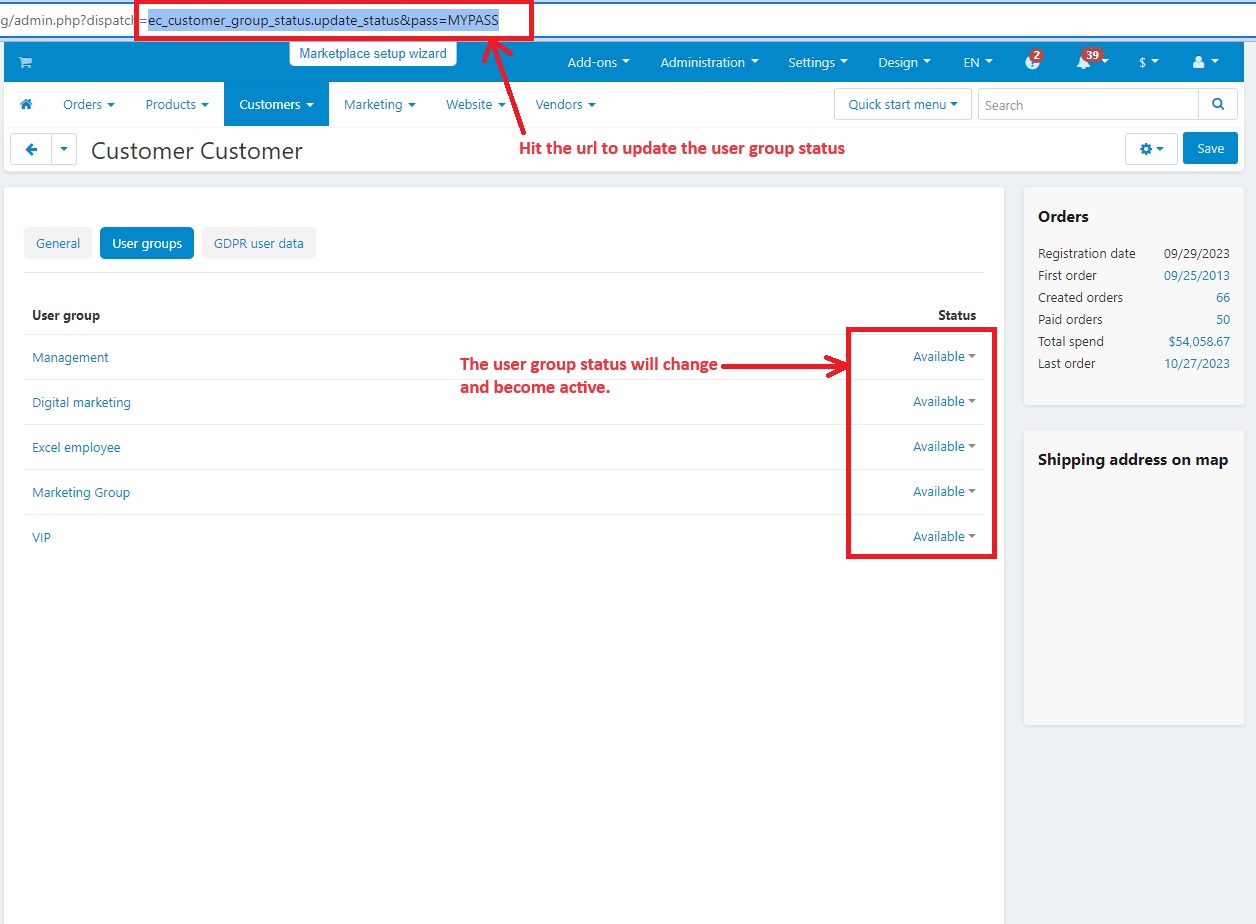Open the Digital marketing user group link
This screenshot has height=924, width=1256.
pos(81,402)
